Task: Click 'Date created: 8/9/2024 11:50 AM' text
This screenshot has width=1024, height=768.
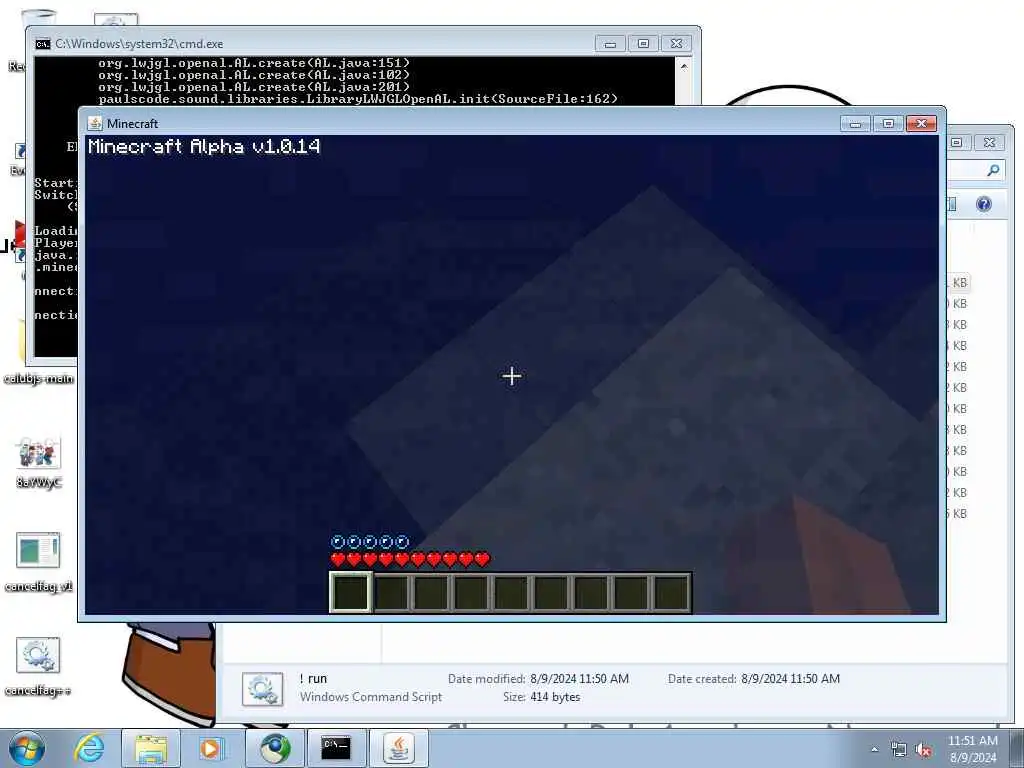Action: 754,679
